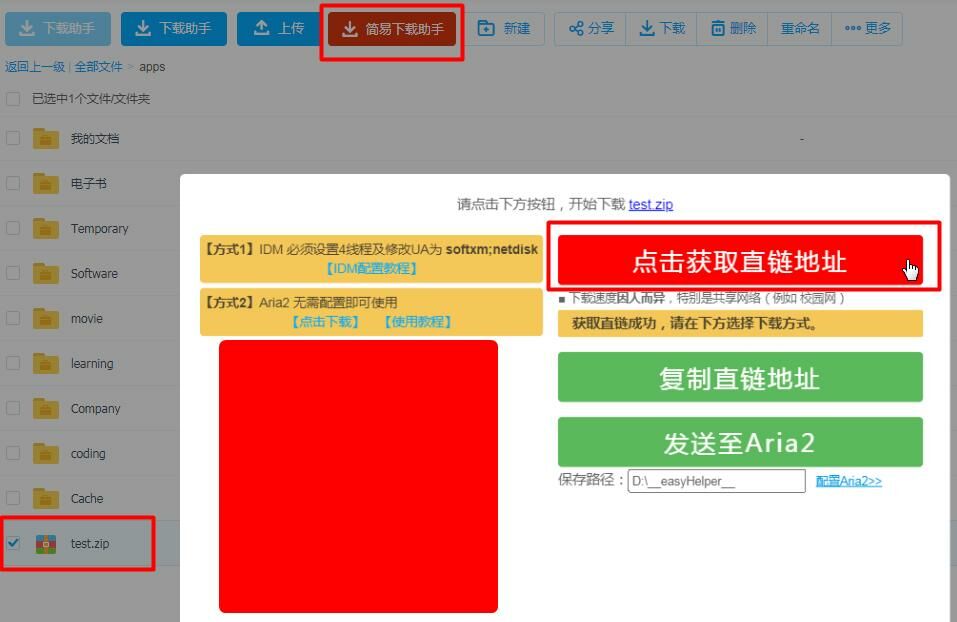
Task: Click the 分享 share button
Action: pyautogui.click(x=591, y=29)
